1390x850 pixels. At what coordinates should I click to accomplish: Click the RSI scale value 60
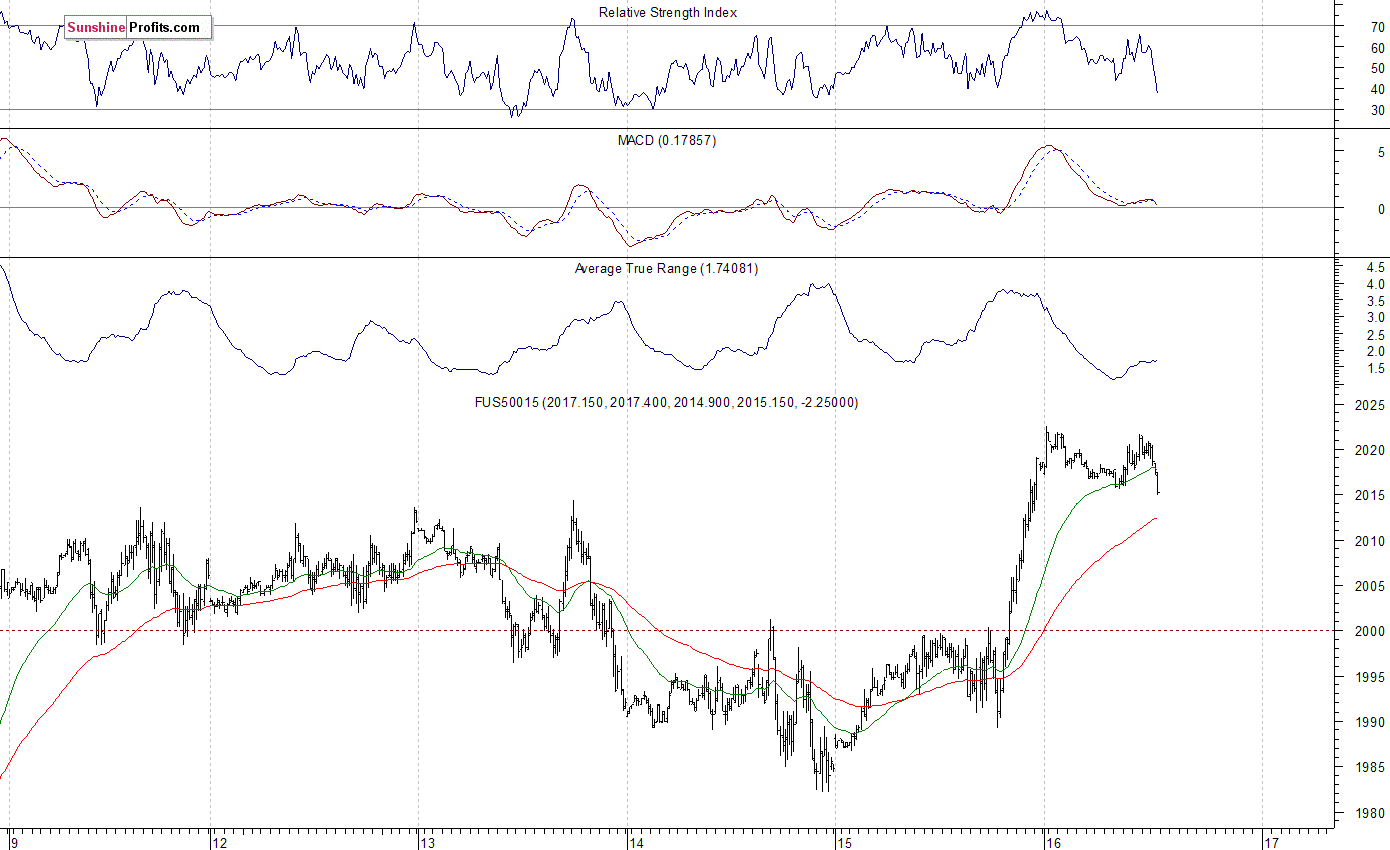[x=1378, y=48]
